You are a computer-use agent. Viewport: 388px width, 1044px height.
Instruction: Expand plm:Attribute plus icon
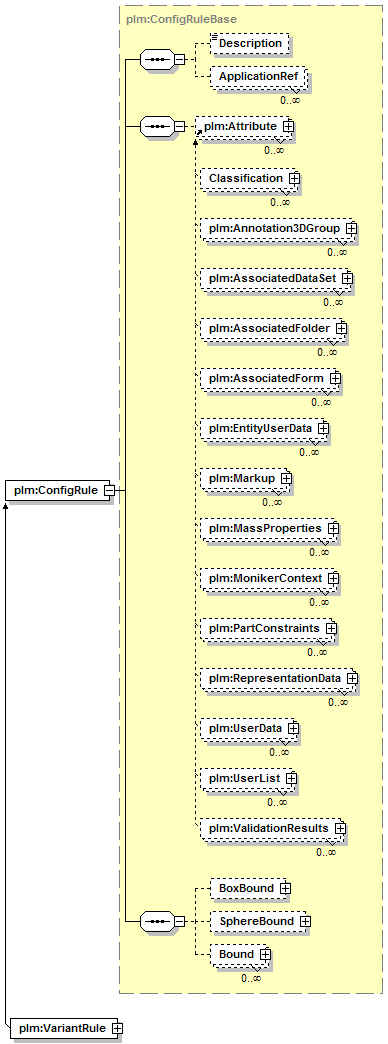(288, 125)
